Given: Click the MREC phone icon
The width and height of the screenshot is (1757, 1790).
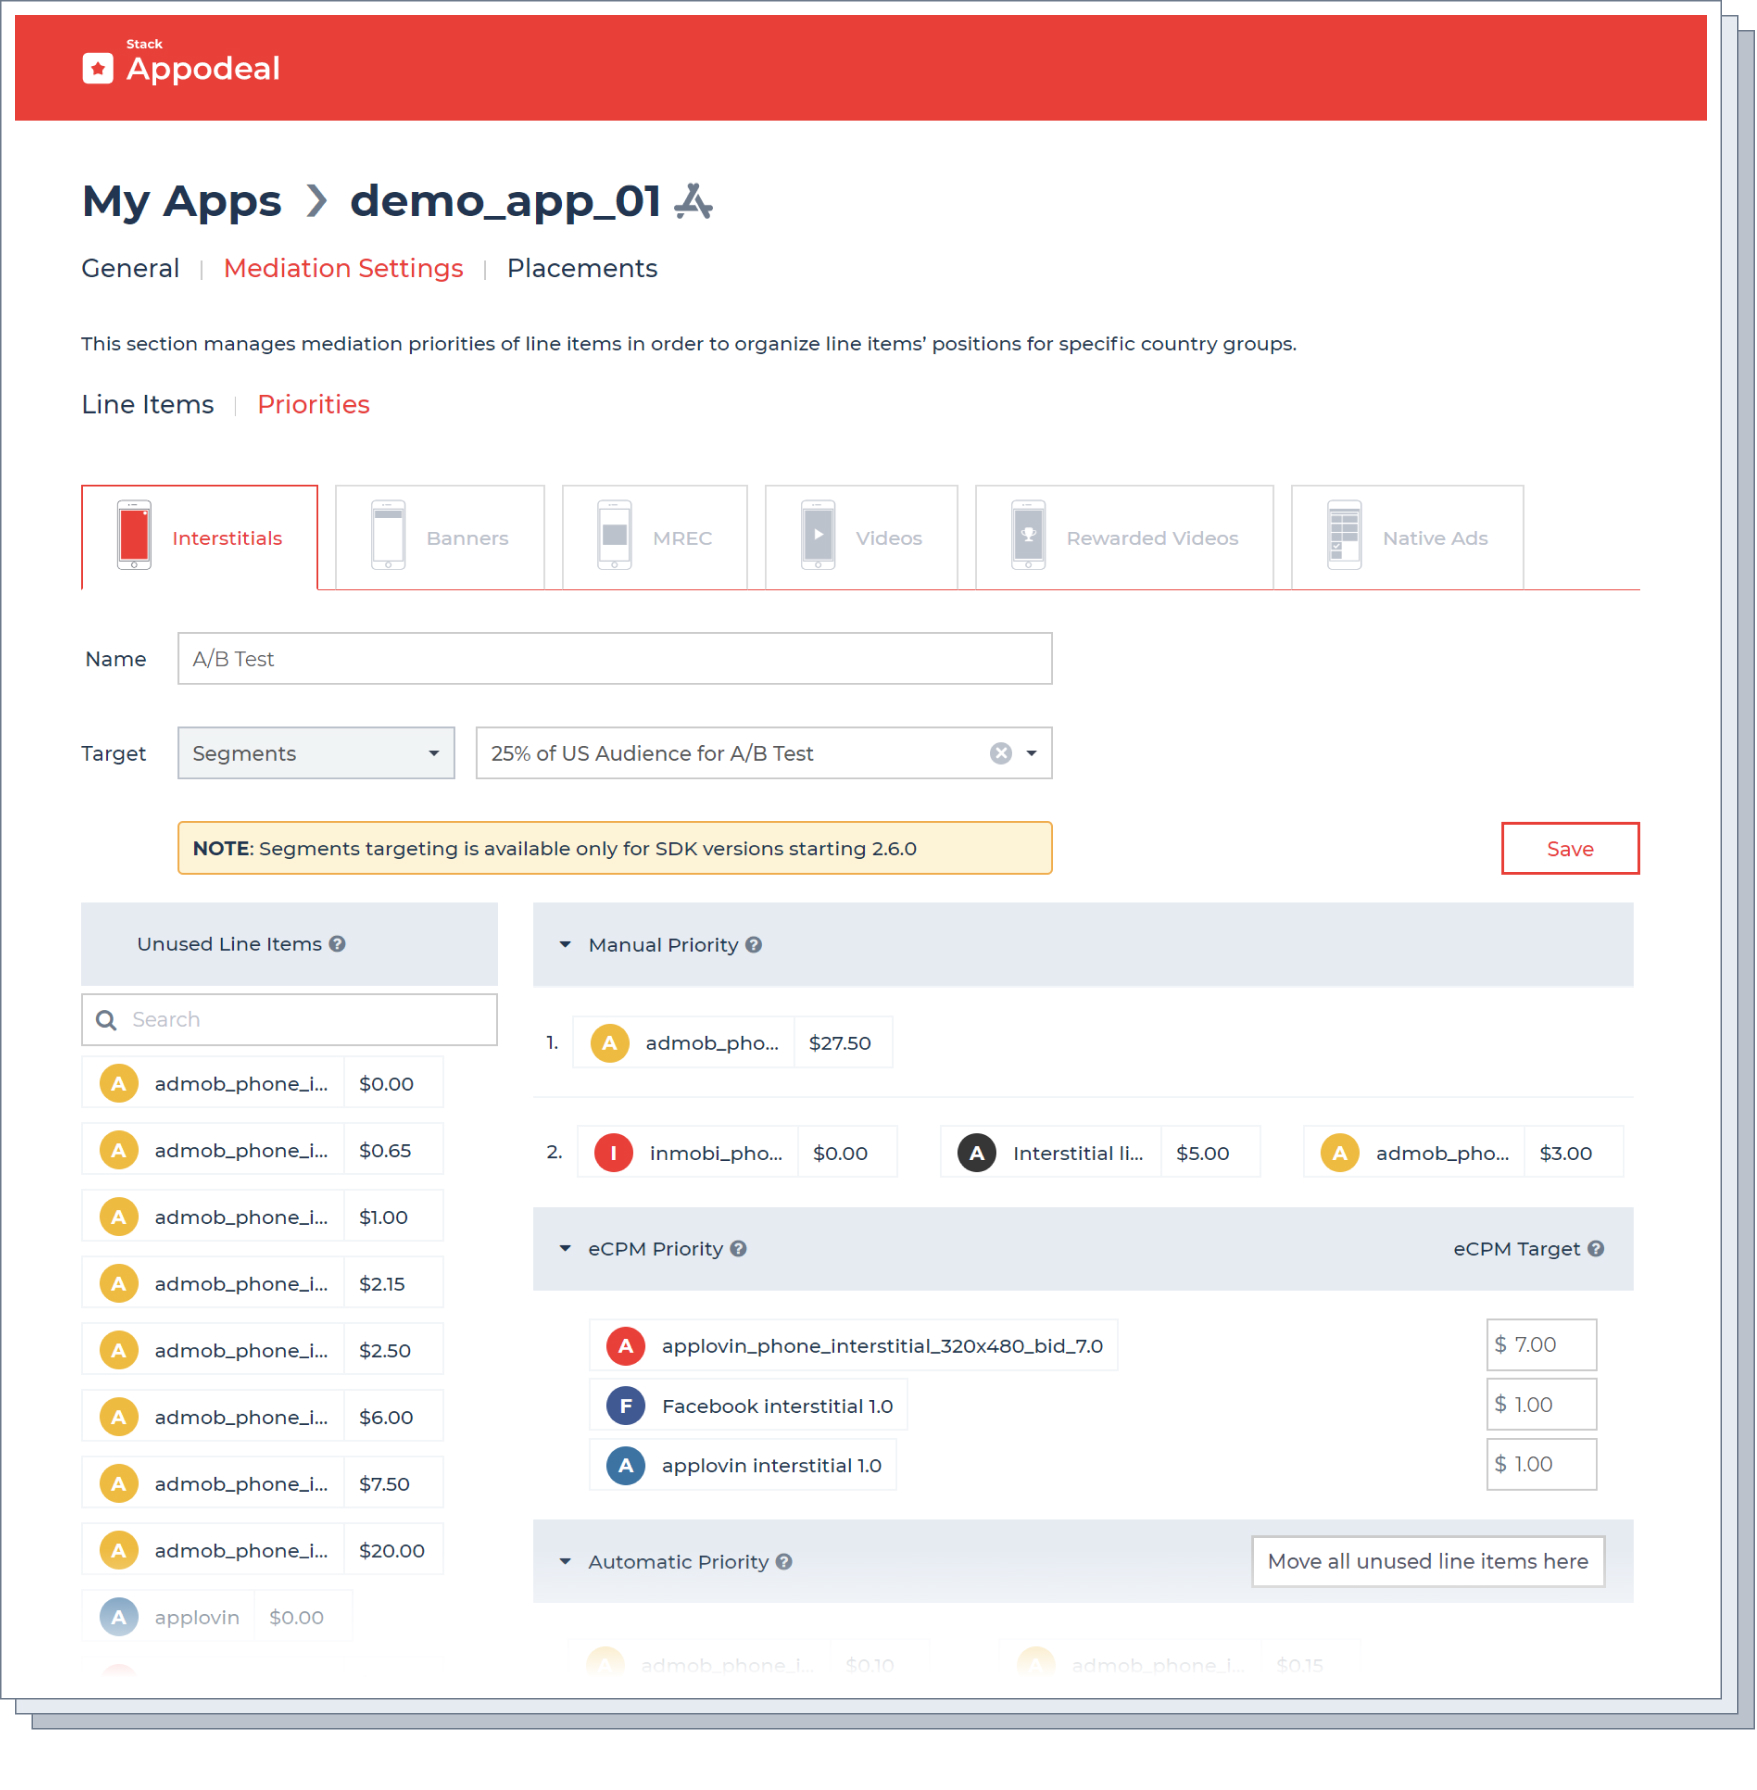Looking at the screenshot, I should (615, 535).
